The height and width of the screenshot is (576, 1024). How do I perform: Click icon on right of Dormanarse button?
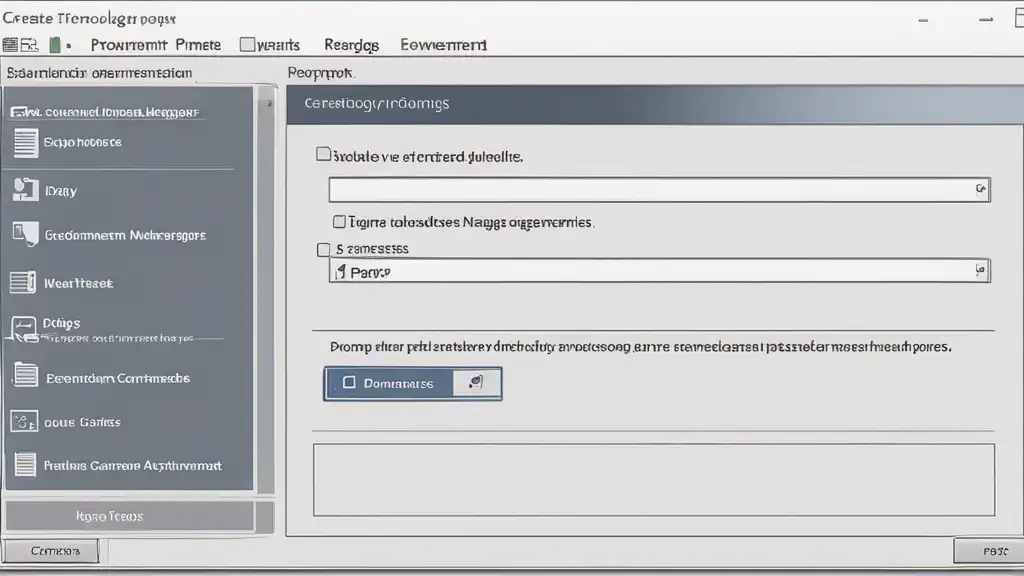pos(476,383)
